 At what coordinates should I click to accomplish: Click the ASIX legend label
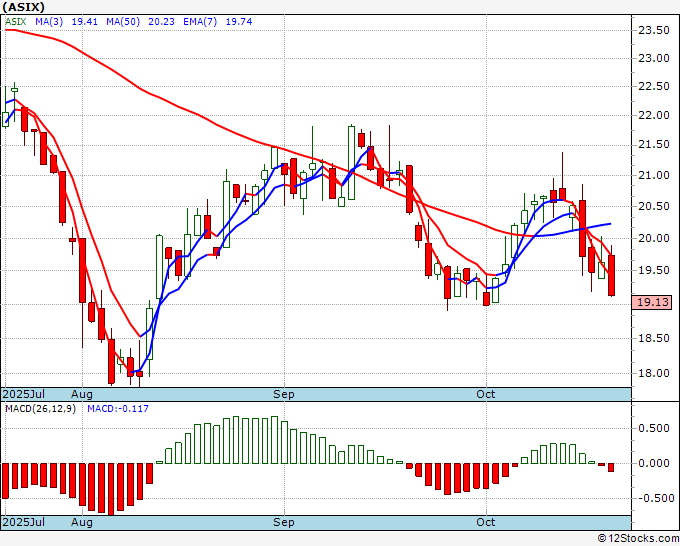coord(16,22)
